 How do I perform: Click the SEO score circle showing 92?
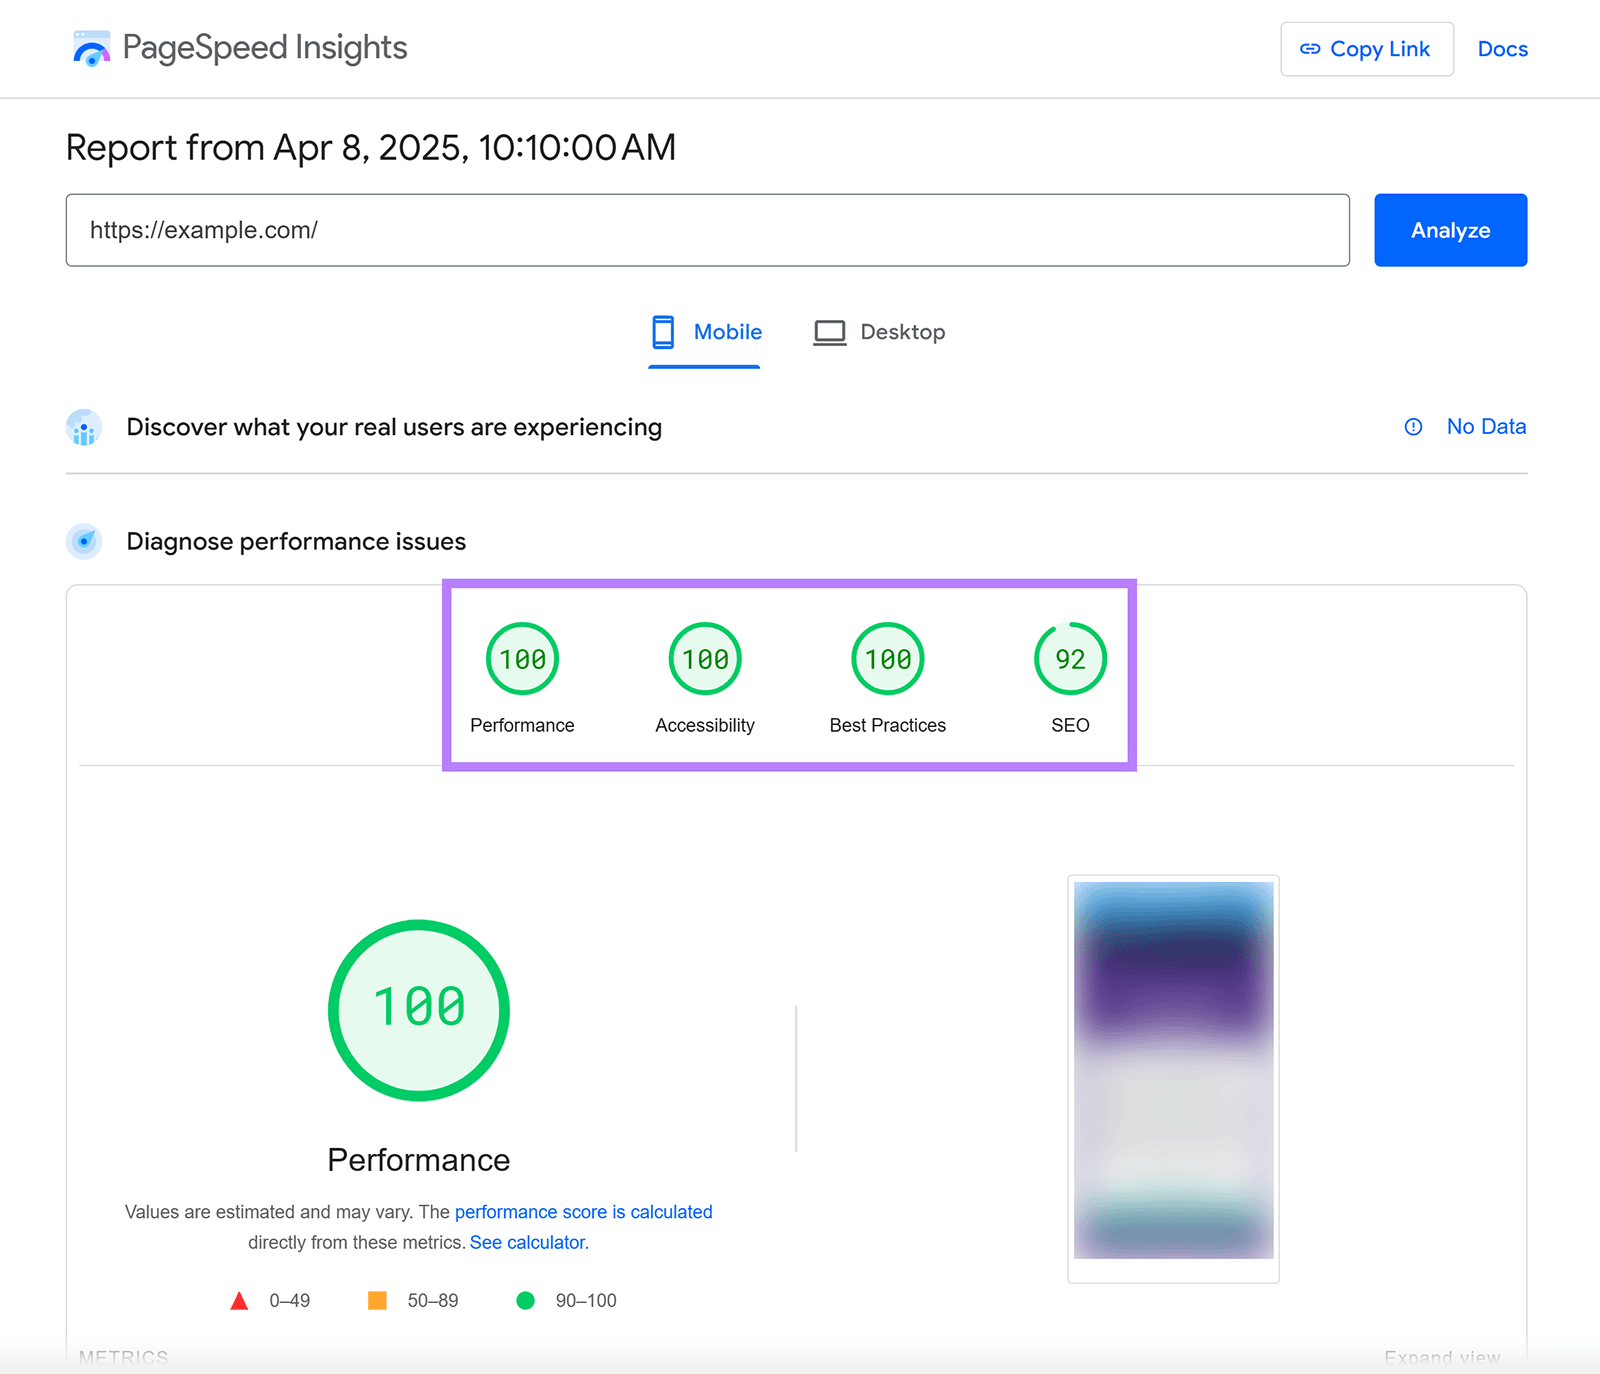(x=1069, y=658)
